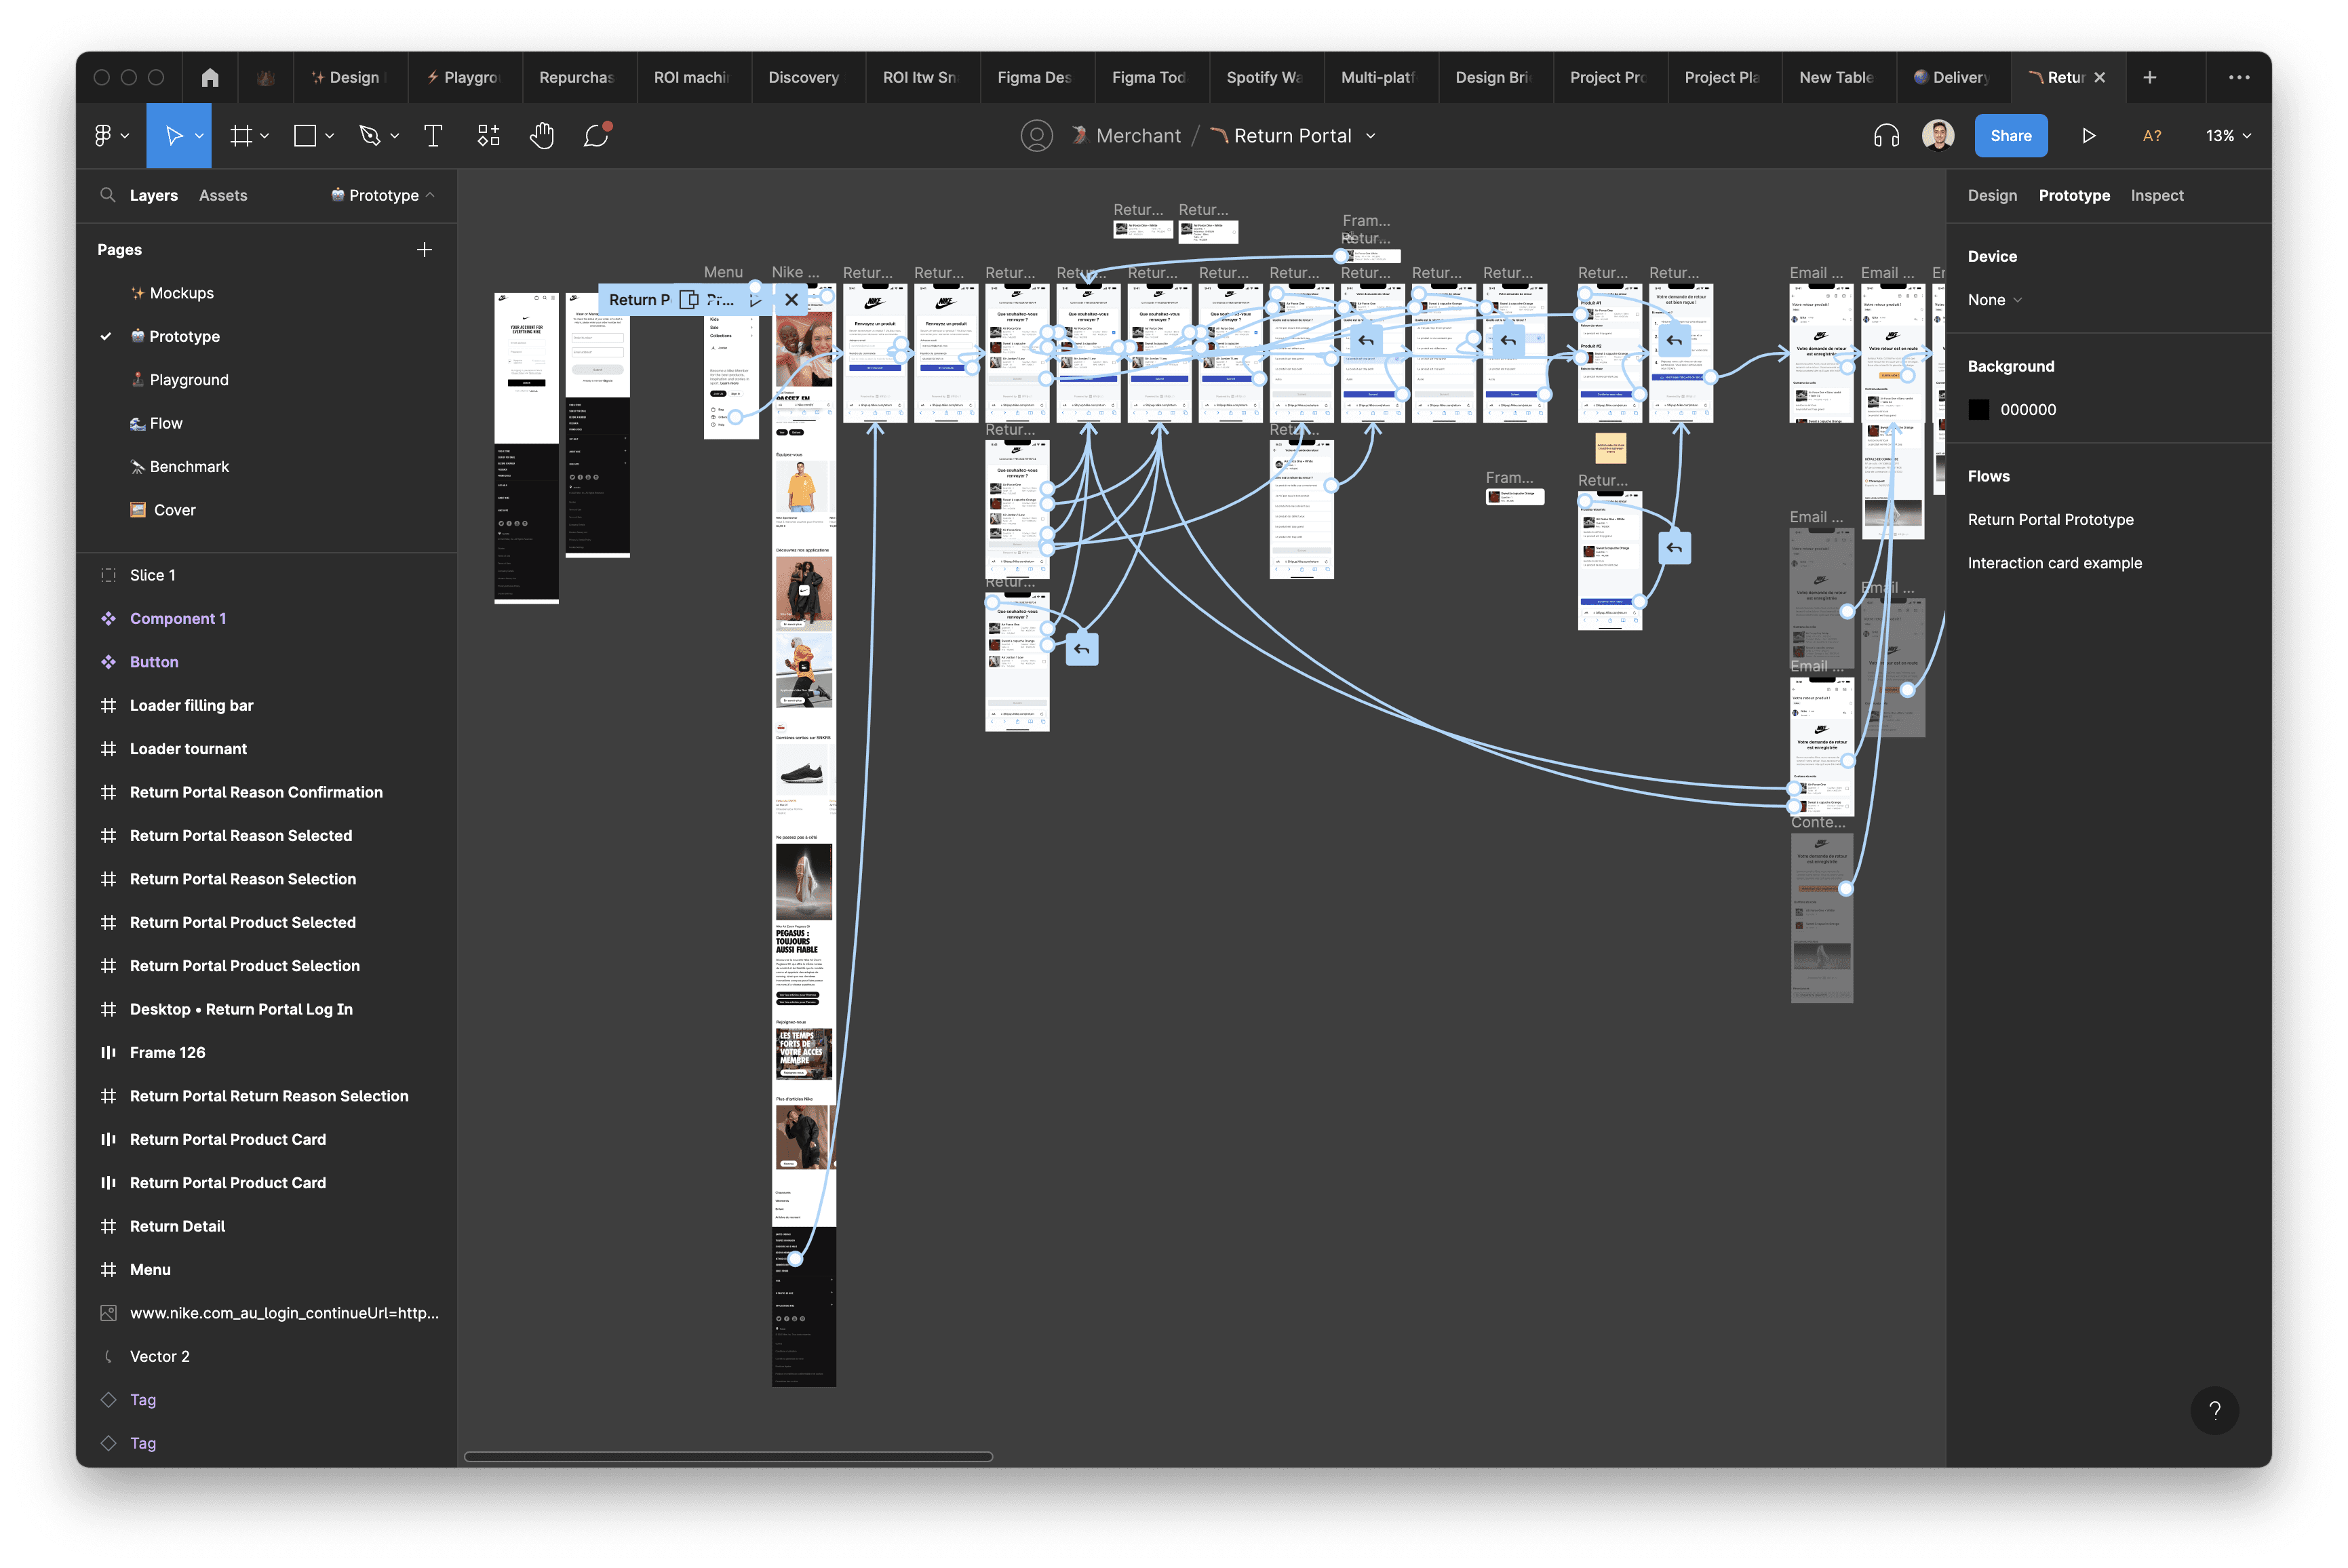Start audio conversation via headphones icon
The image size is (2348, 1568).
1886,135
